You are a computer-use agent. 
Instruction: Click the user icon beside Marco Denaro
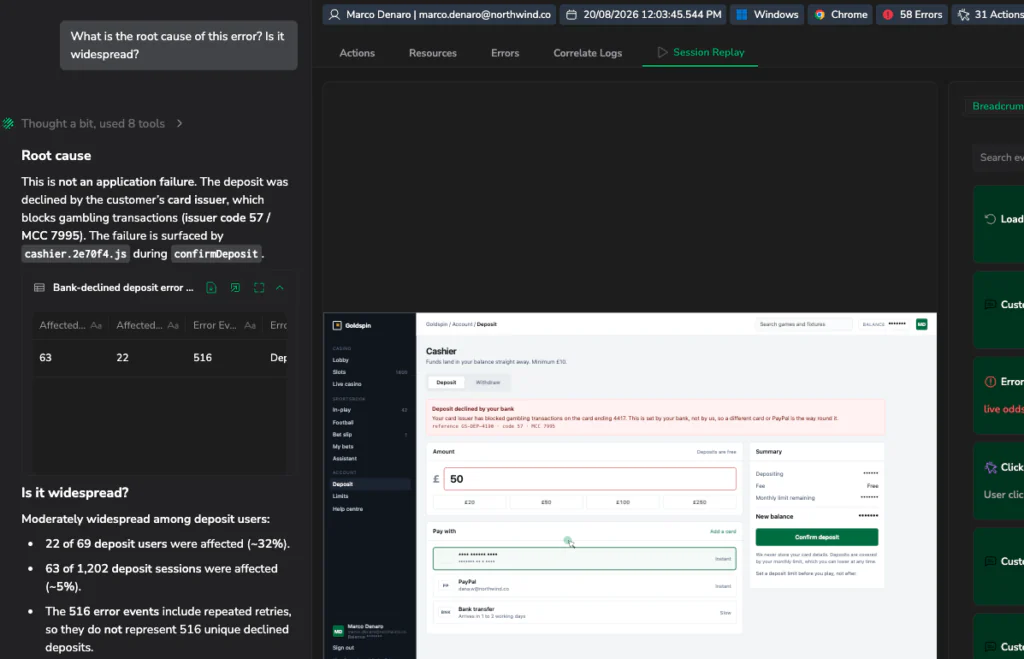334,14
